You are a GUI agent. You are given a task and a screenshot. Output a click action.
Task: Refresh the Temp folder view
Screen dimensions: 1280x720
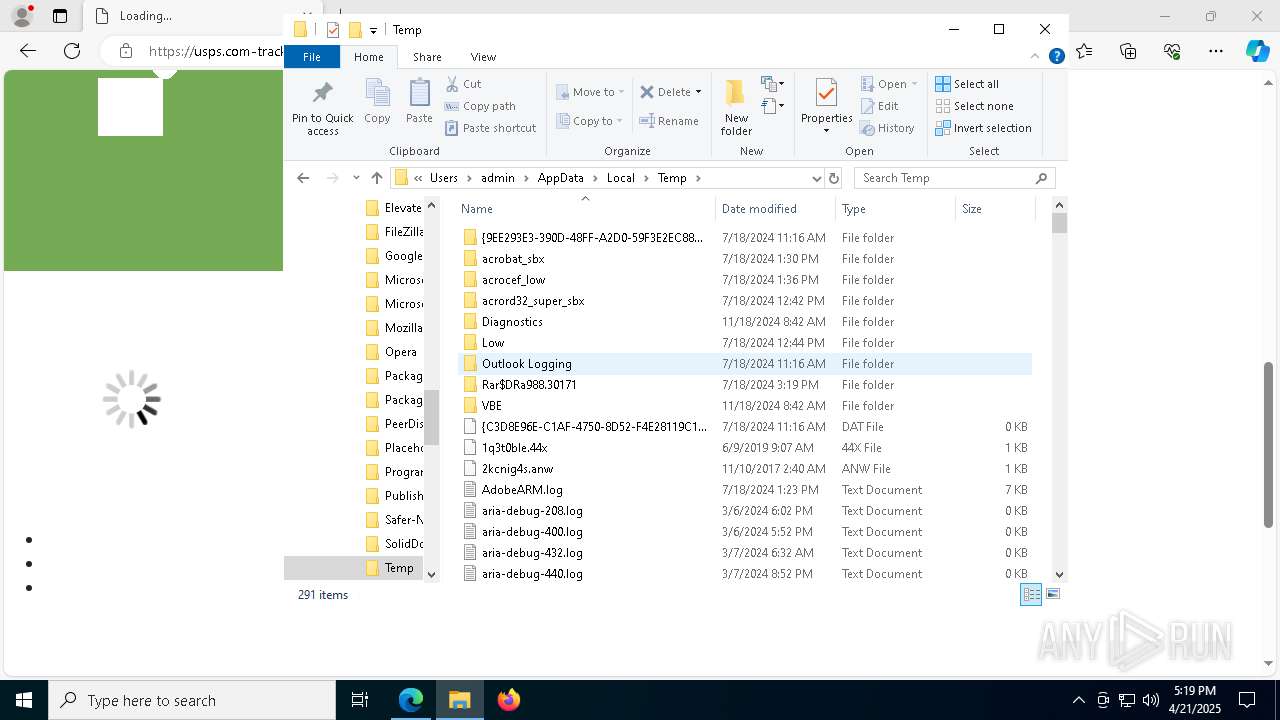click(834, 178)
